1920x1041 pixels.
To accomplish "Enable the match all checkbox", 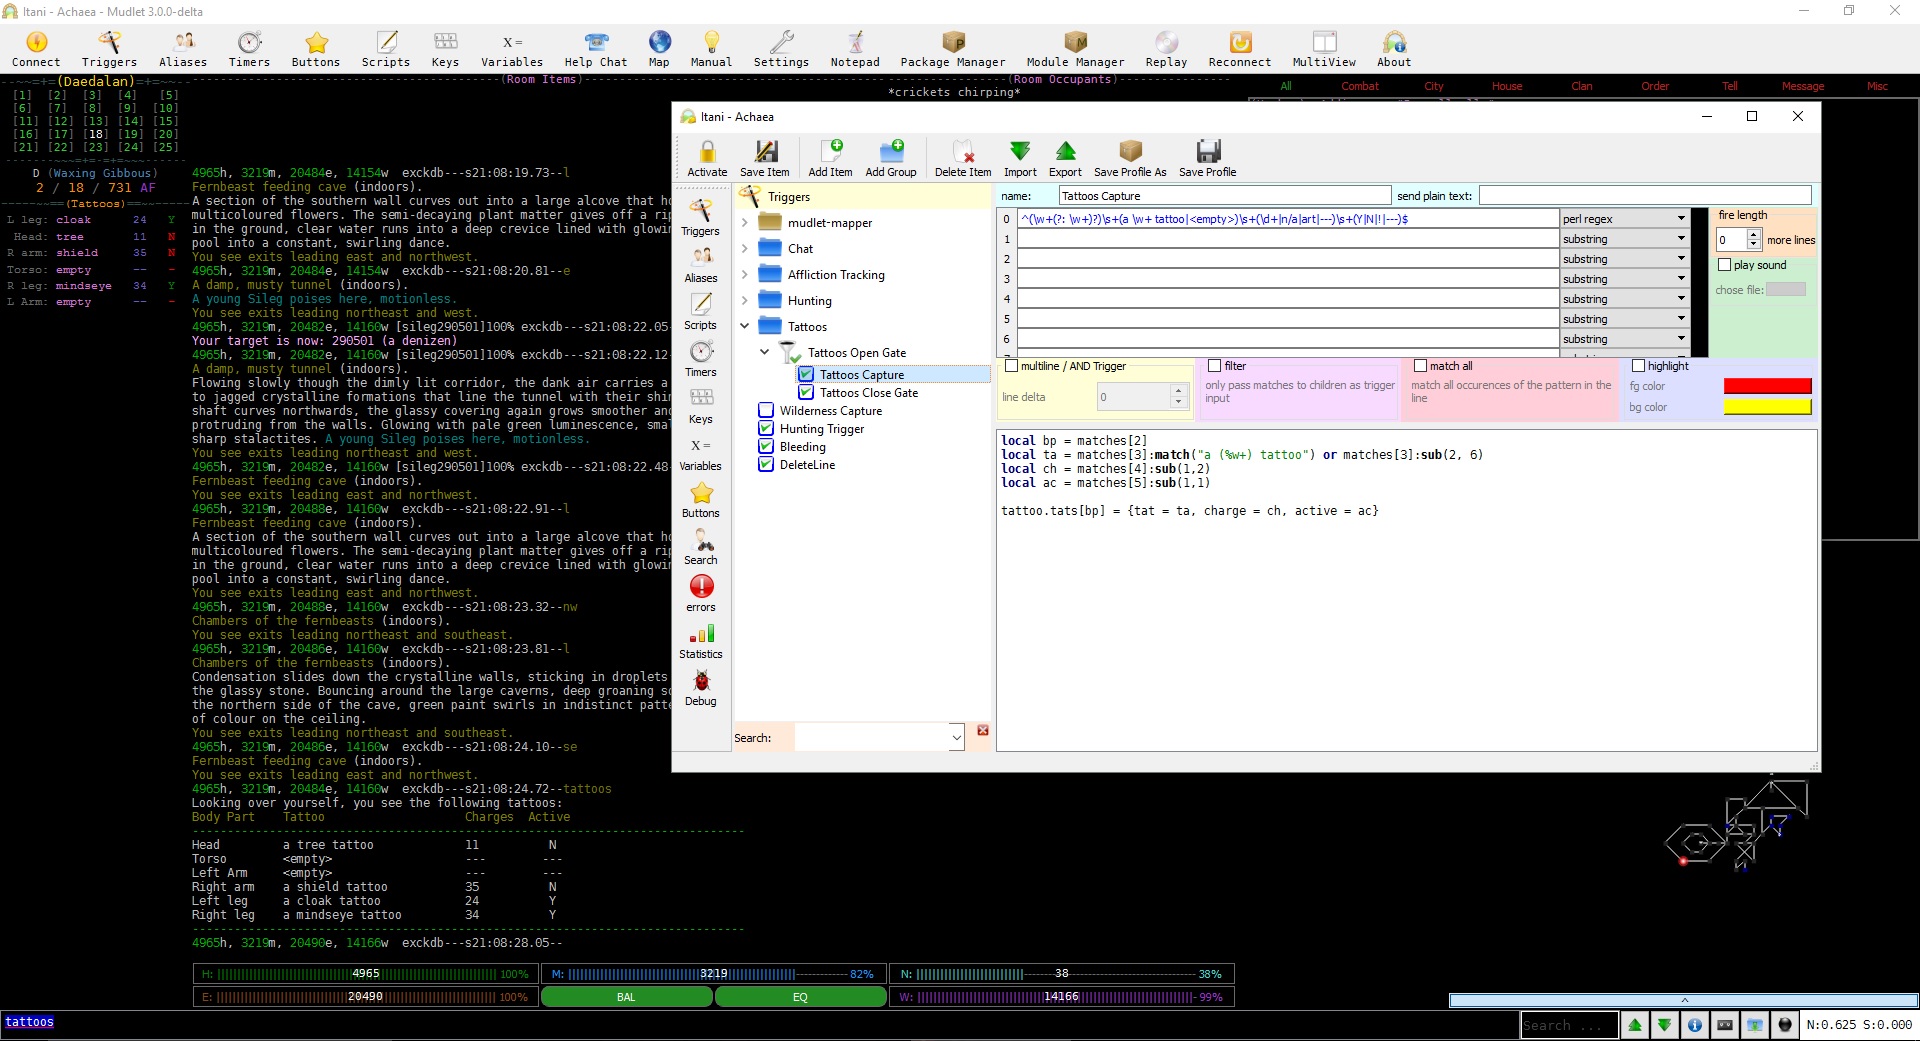I will pos(1420,366).
